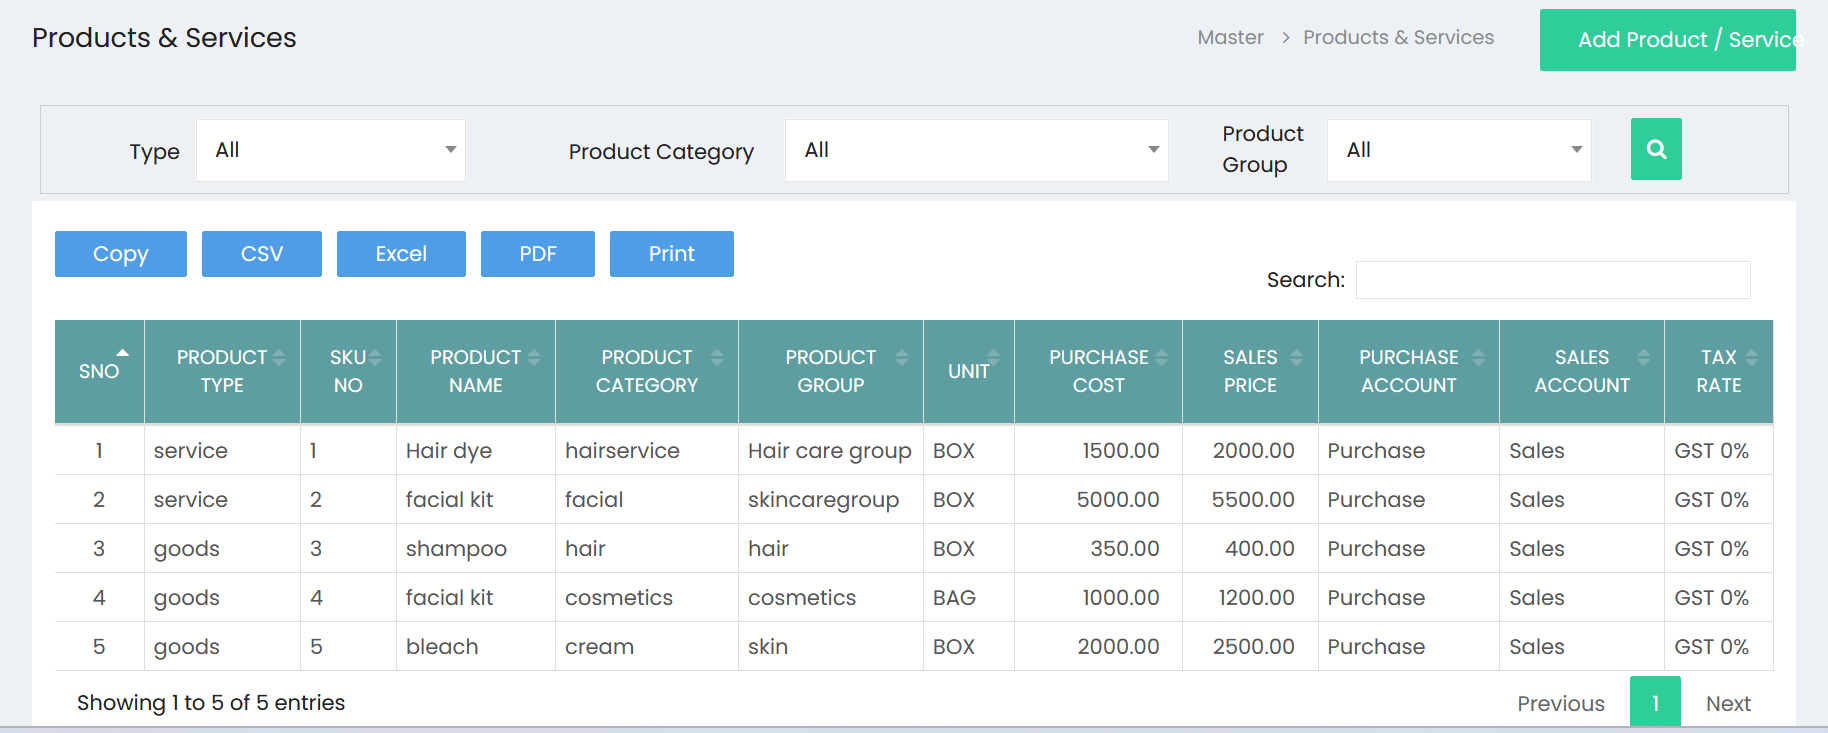
Task: Export table to Excel
Action: (401, 254)
